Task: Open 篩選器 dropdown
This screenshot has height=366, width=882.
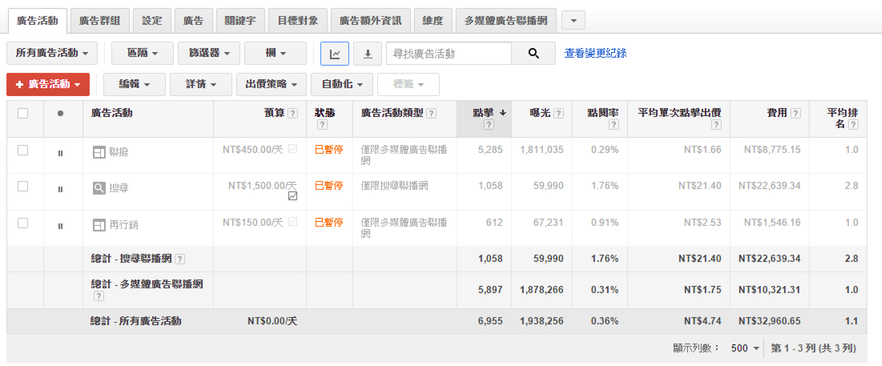Action: 209,53
